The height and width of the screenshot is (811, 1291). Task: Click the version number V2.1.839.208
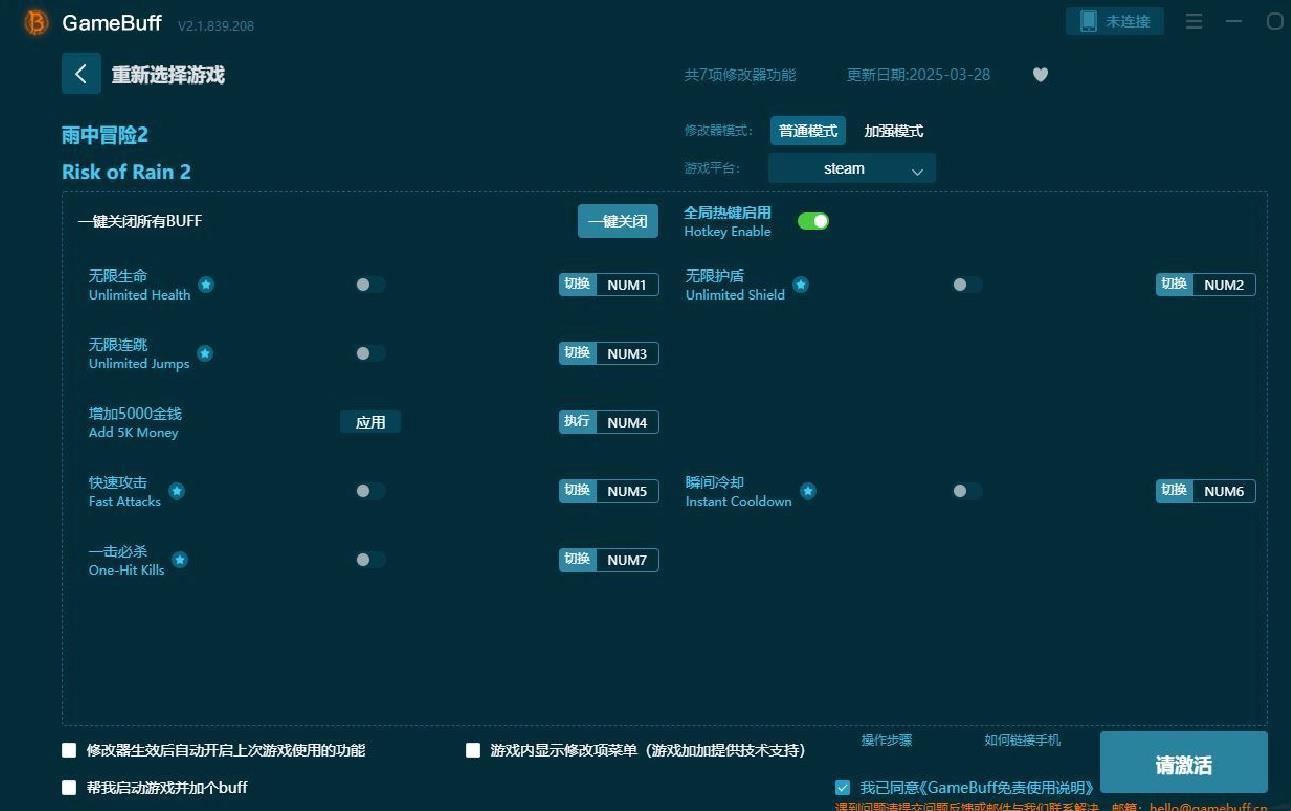[x=216, y=26]
